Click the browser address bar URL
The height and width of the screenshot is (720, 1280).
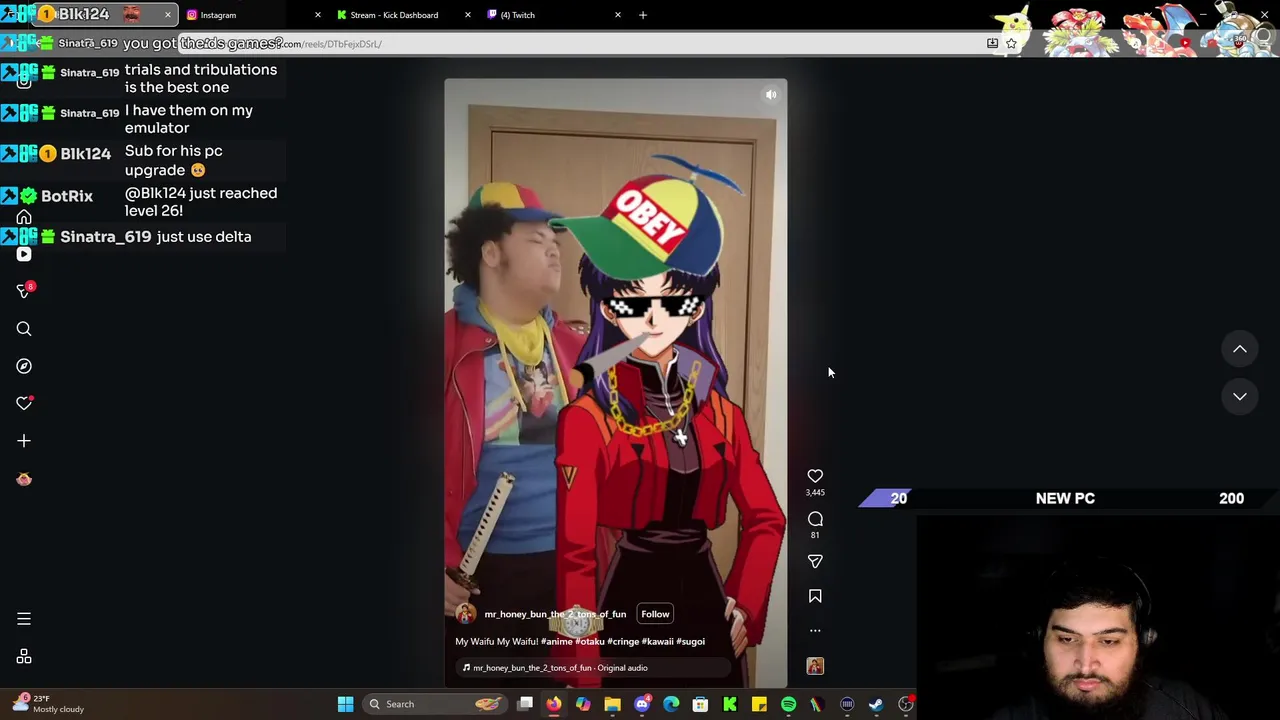click(x=330, y=44)
